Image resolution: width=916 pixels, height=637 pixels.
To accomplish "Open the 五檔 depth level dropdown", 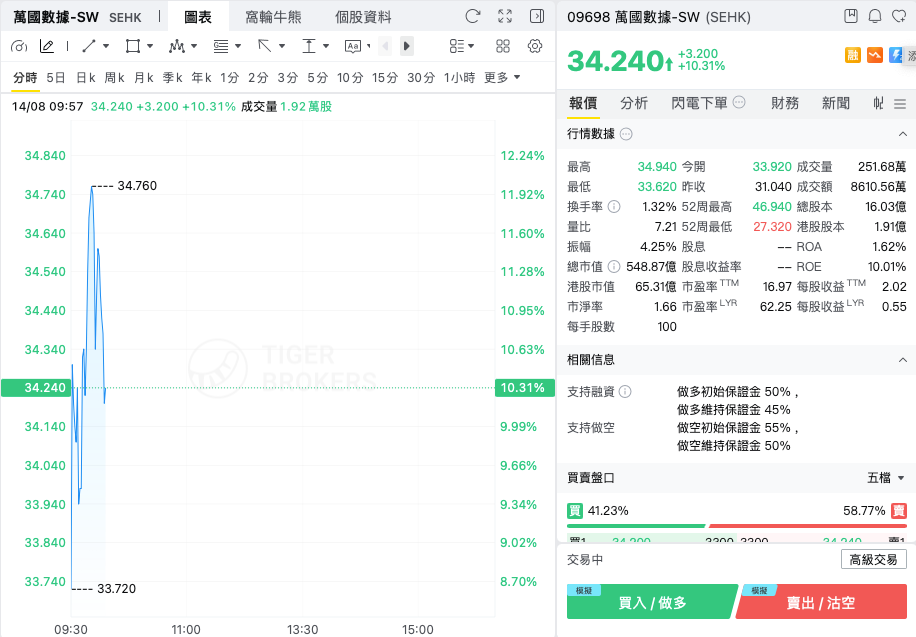I will 886,478.
